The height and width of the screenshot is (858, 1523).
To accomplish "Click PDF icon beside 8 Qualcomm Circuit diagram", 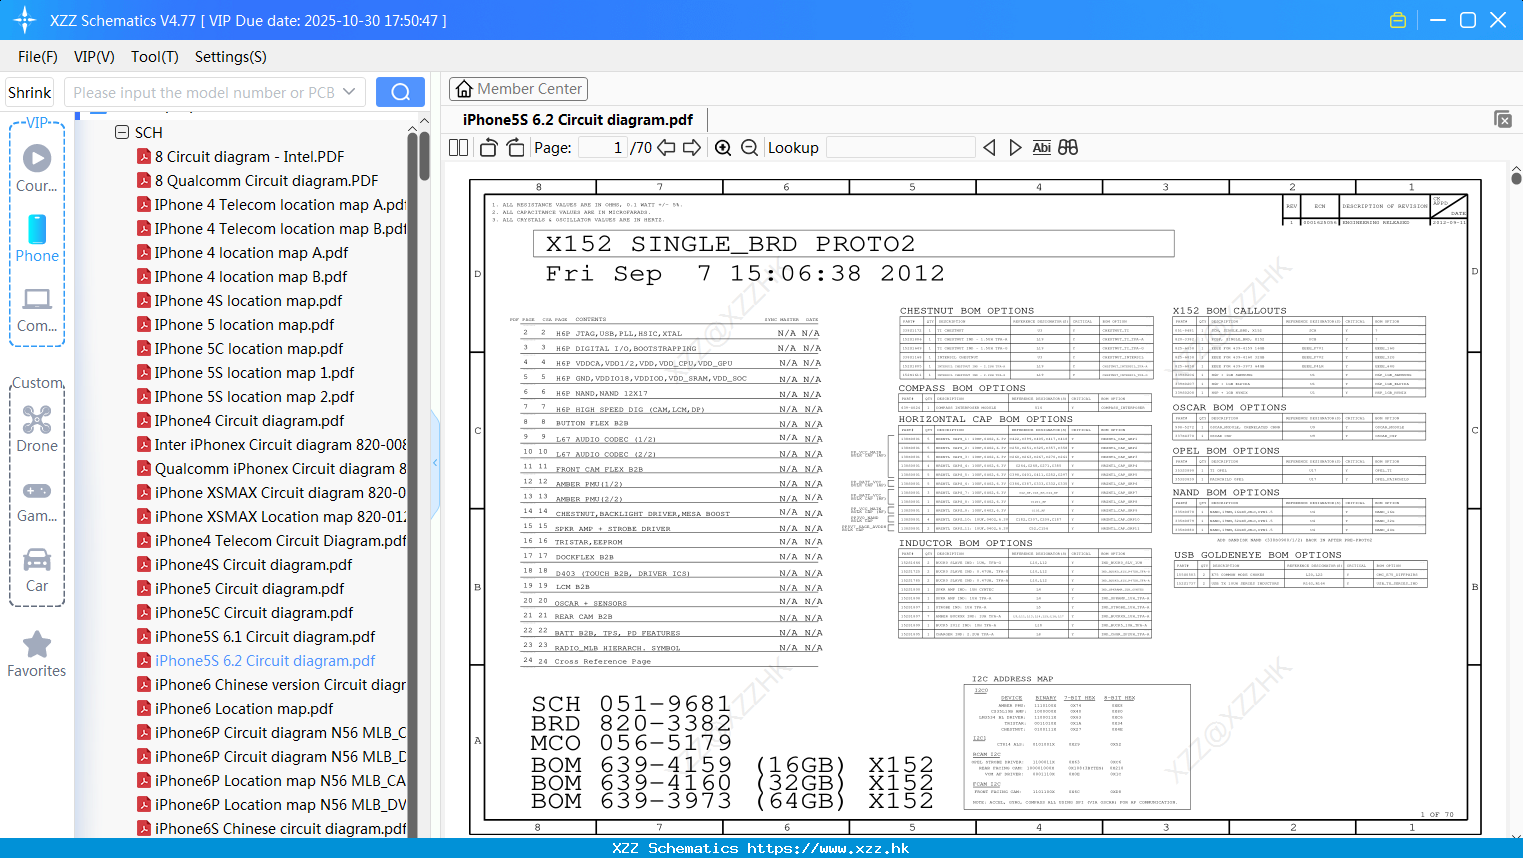I will [x=144, y=181].
